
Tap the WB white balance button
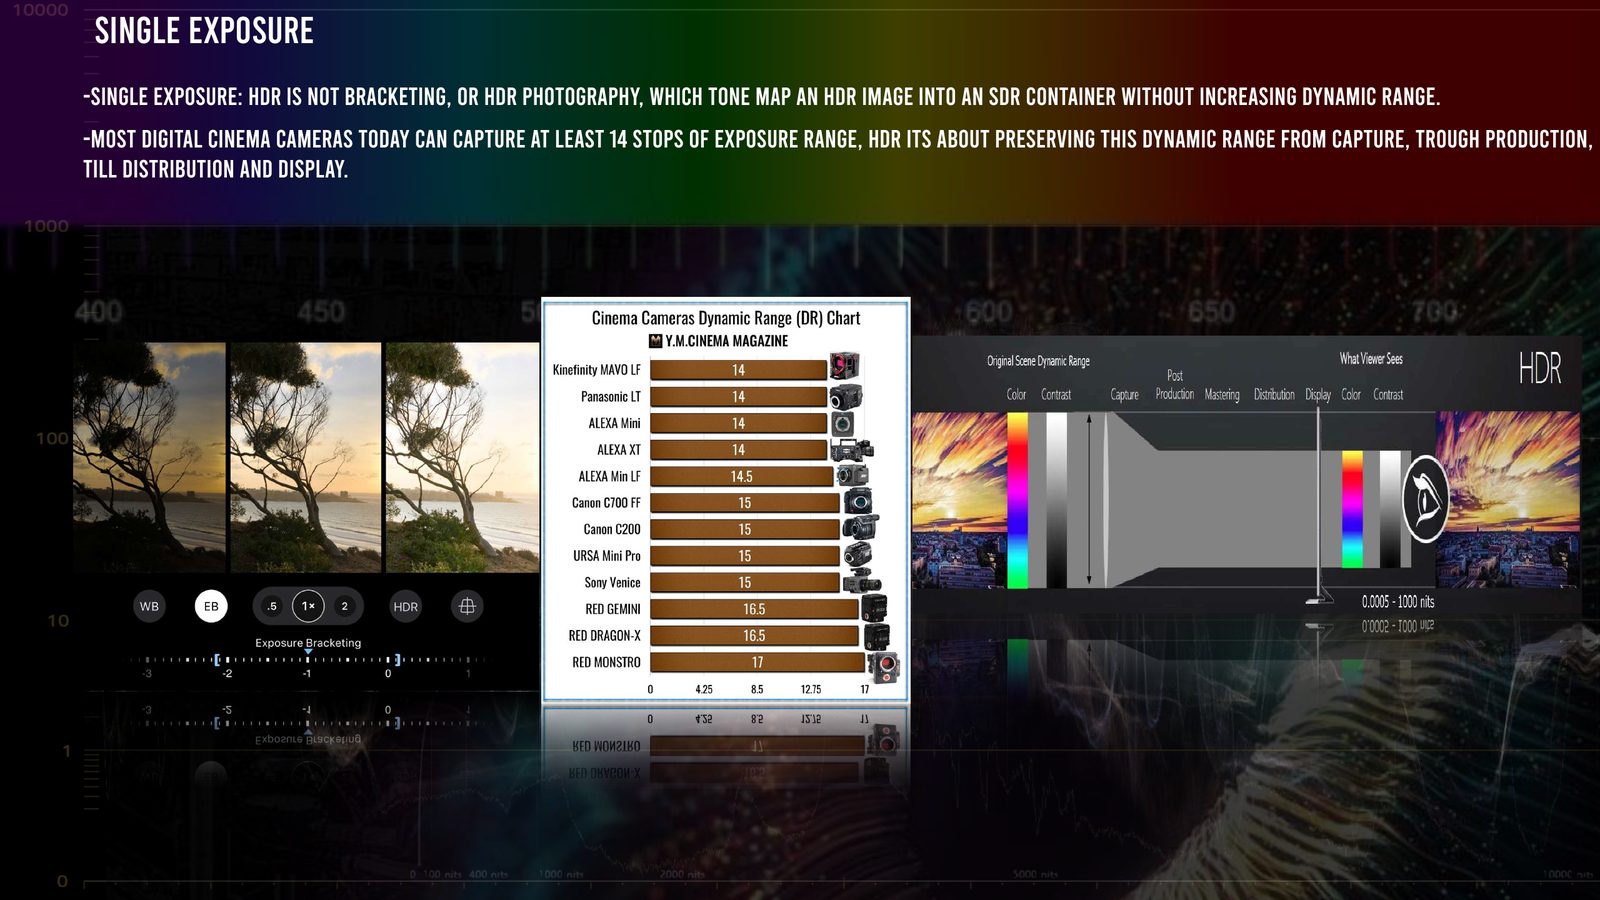click(149, 606)
